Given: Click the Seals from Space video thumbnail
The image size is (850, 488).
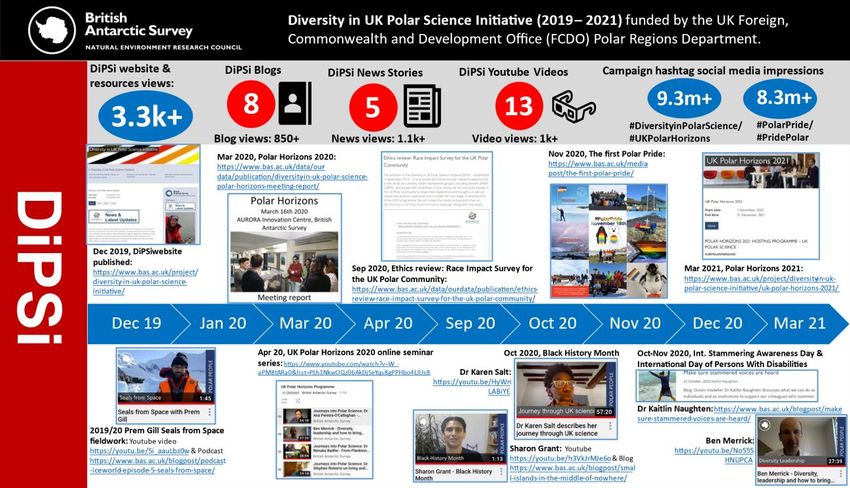Looking at the screenshot, I should (x=166, y=386).
